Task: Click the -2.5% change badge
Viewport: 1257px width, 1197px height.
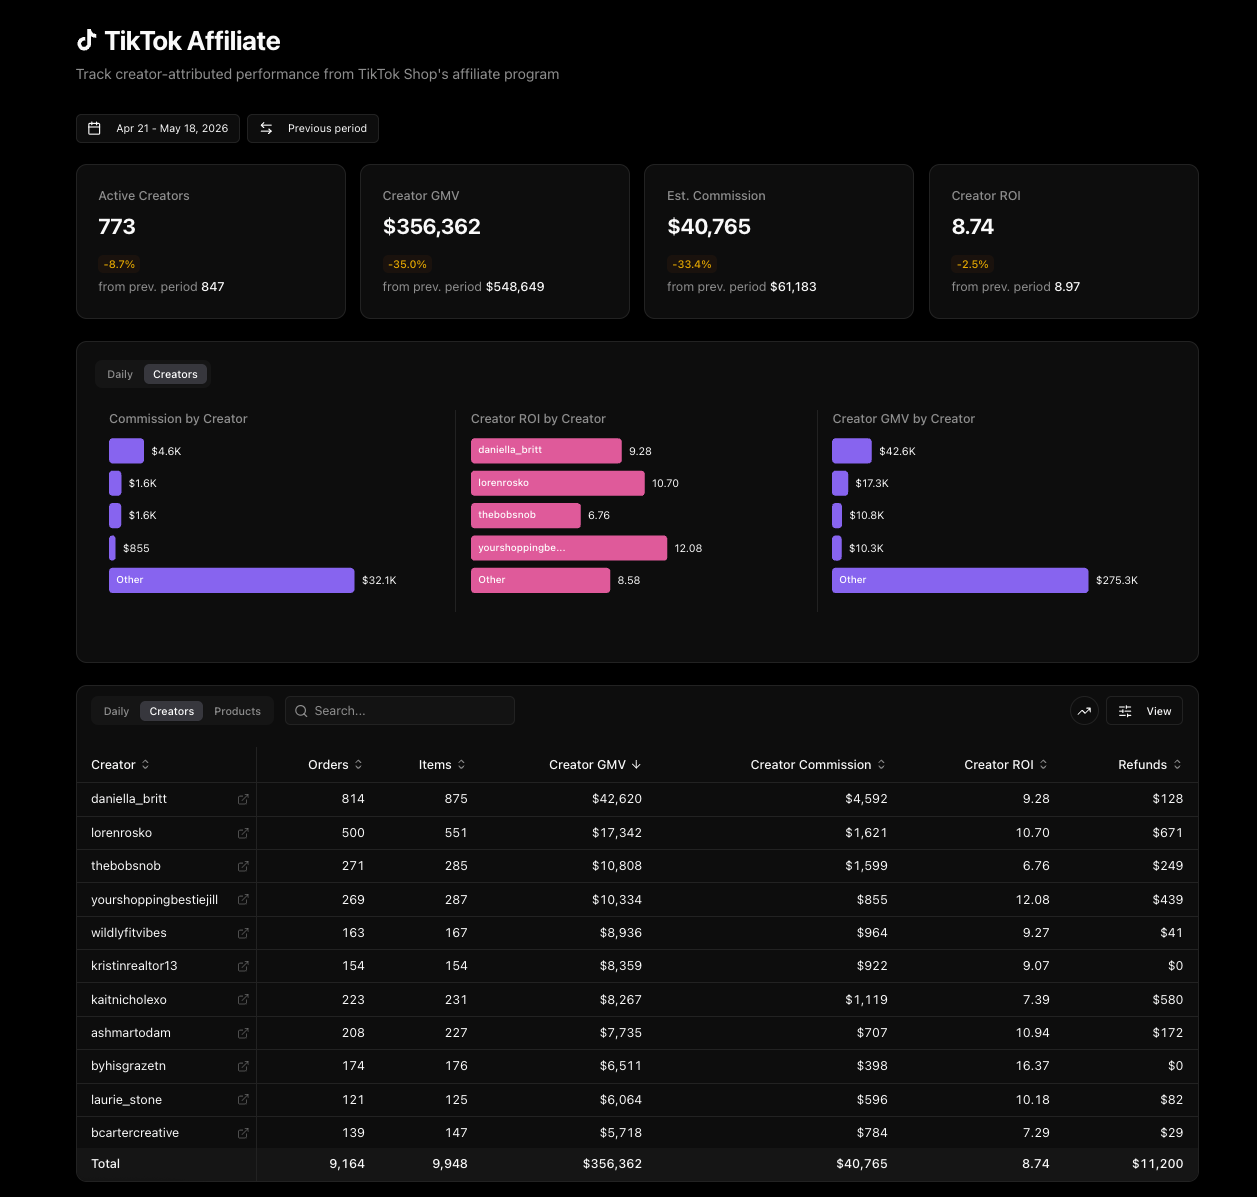Action: 972,264
